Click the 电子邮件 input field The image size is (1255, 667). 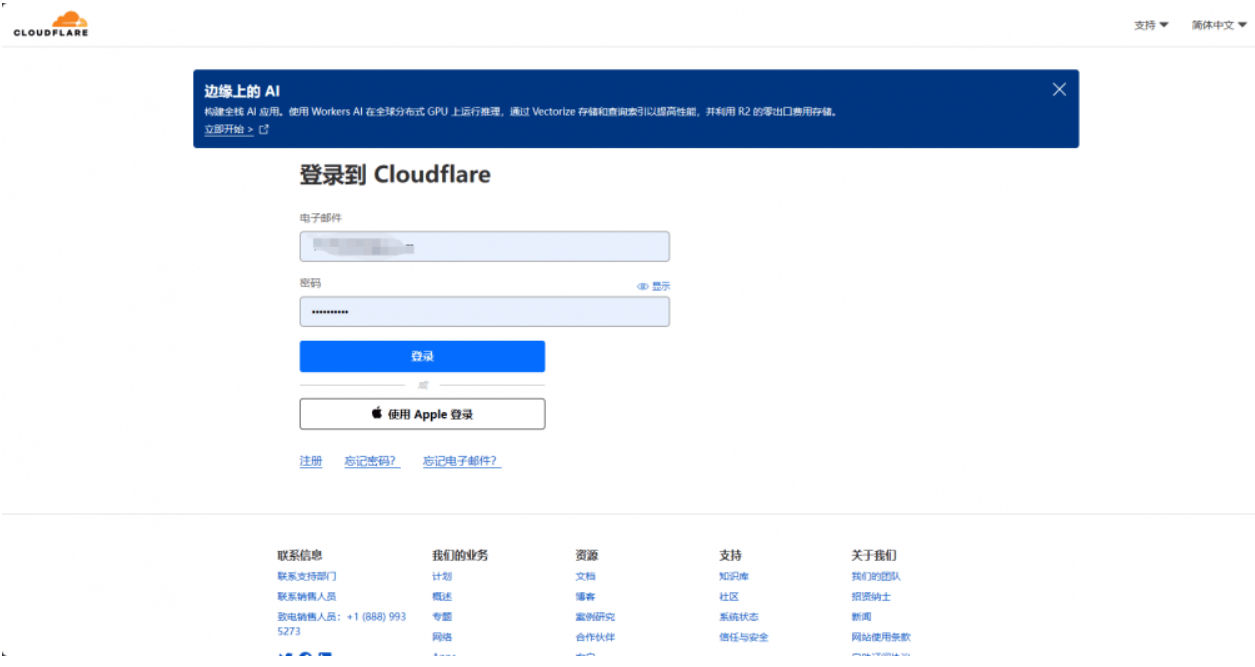pyautogui.click(x=484, y=246)
